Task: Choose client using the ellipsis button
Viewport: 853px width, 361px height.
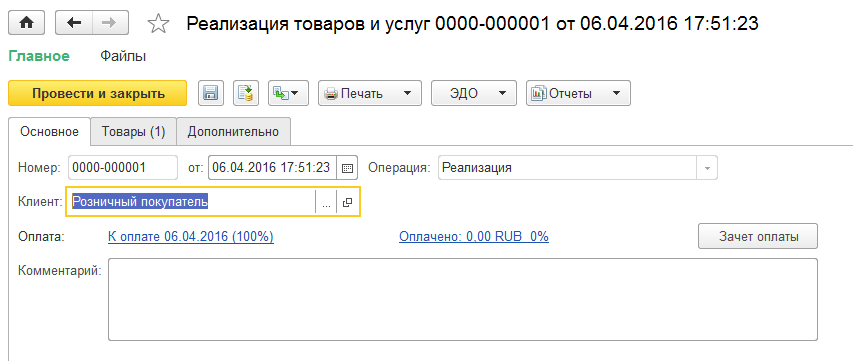Action: (x=326, y=202)
